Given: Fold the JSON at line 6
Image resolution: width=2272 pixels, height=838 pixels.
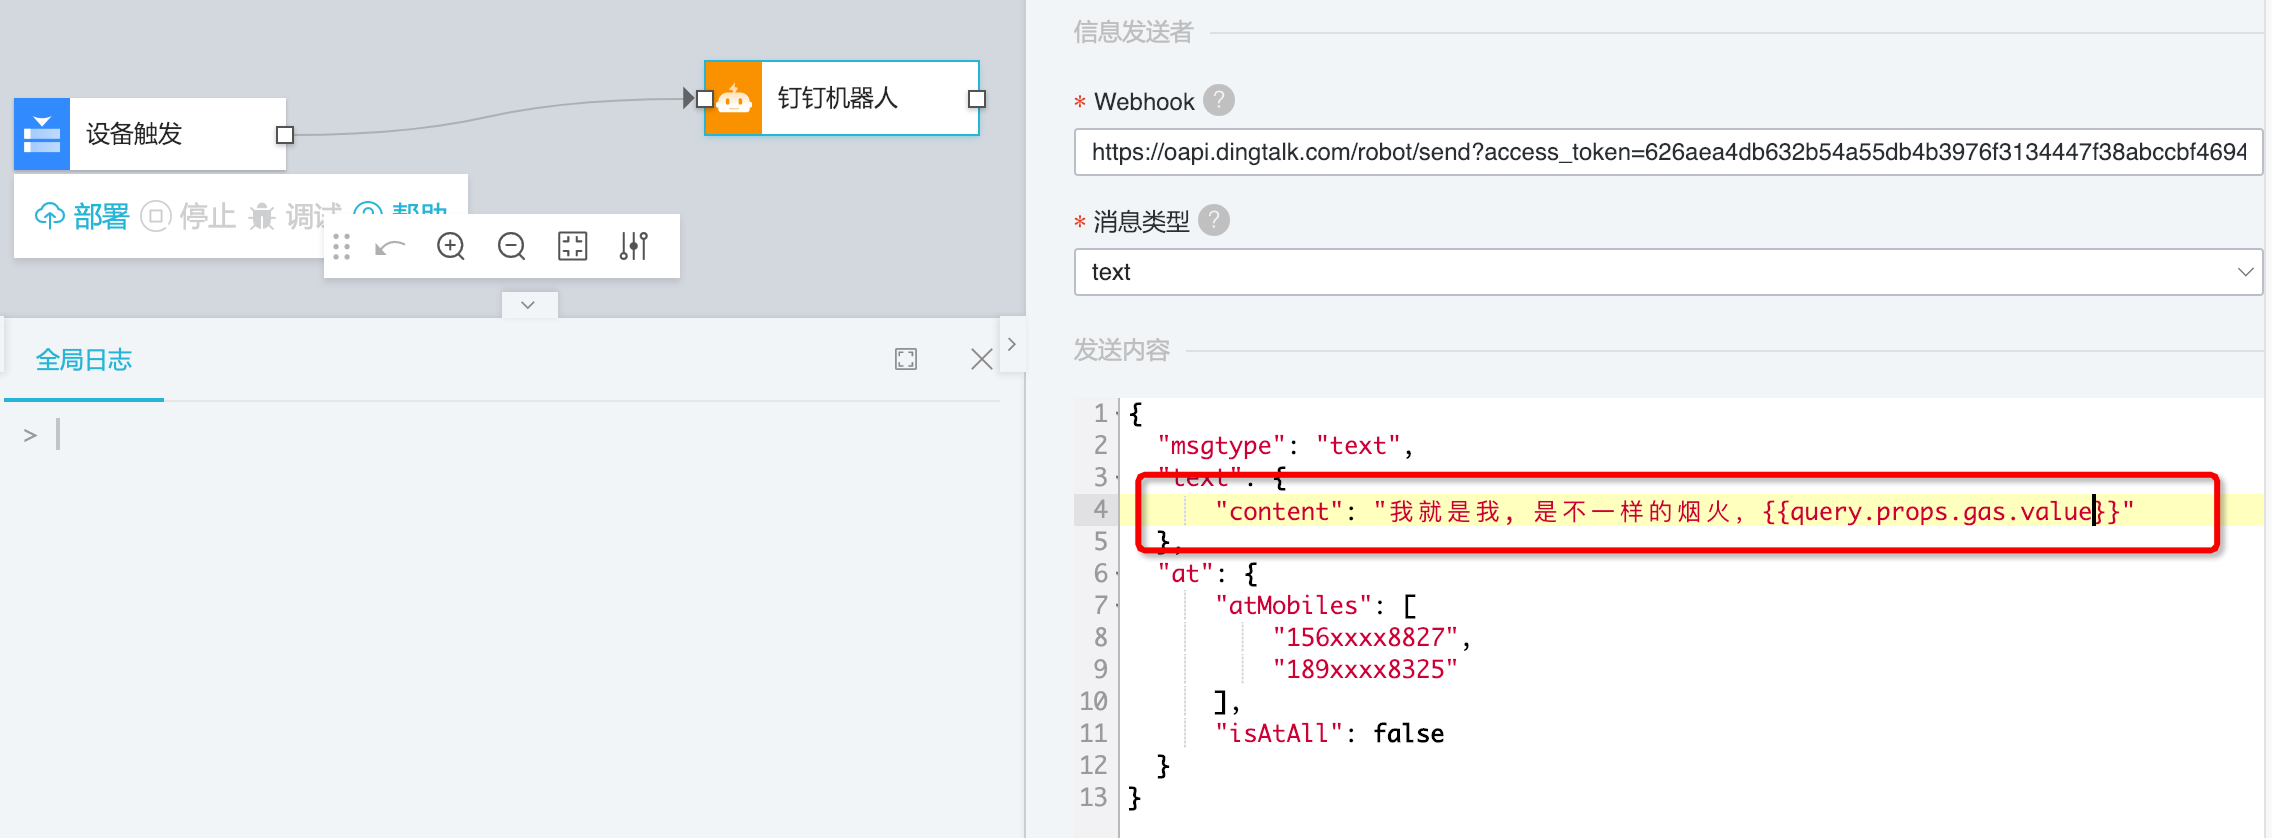Looking at the screenshot, I should [1118, 574].
